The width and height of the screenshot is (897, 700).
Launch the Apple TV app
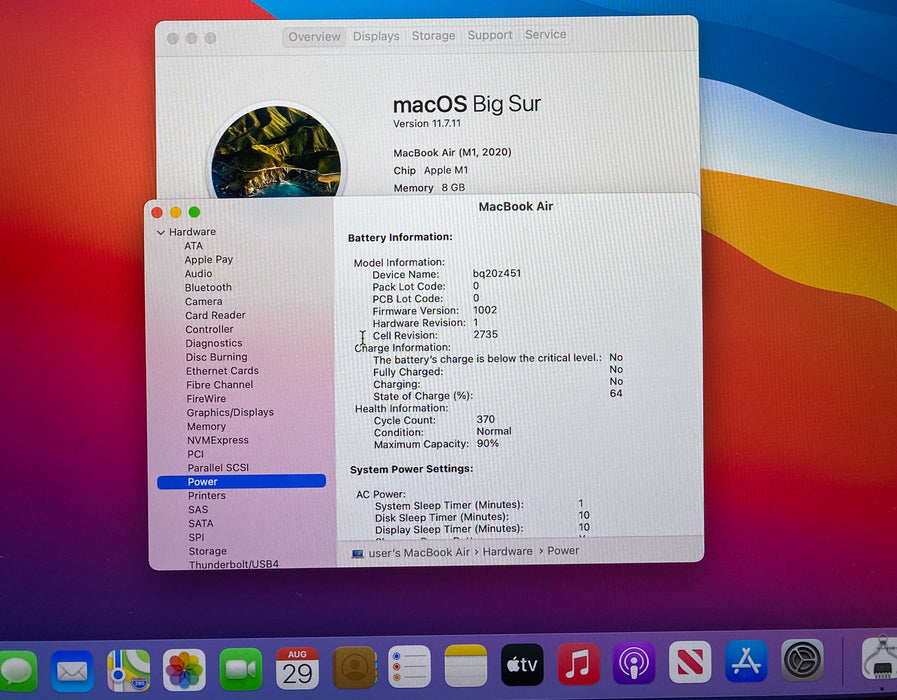522,664
